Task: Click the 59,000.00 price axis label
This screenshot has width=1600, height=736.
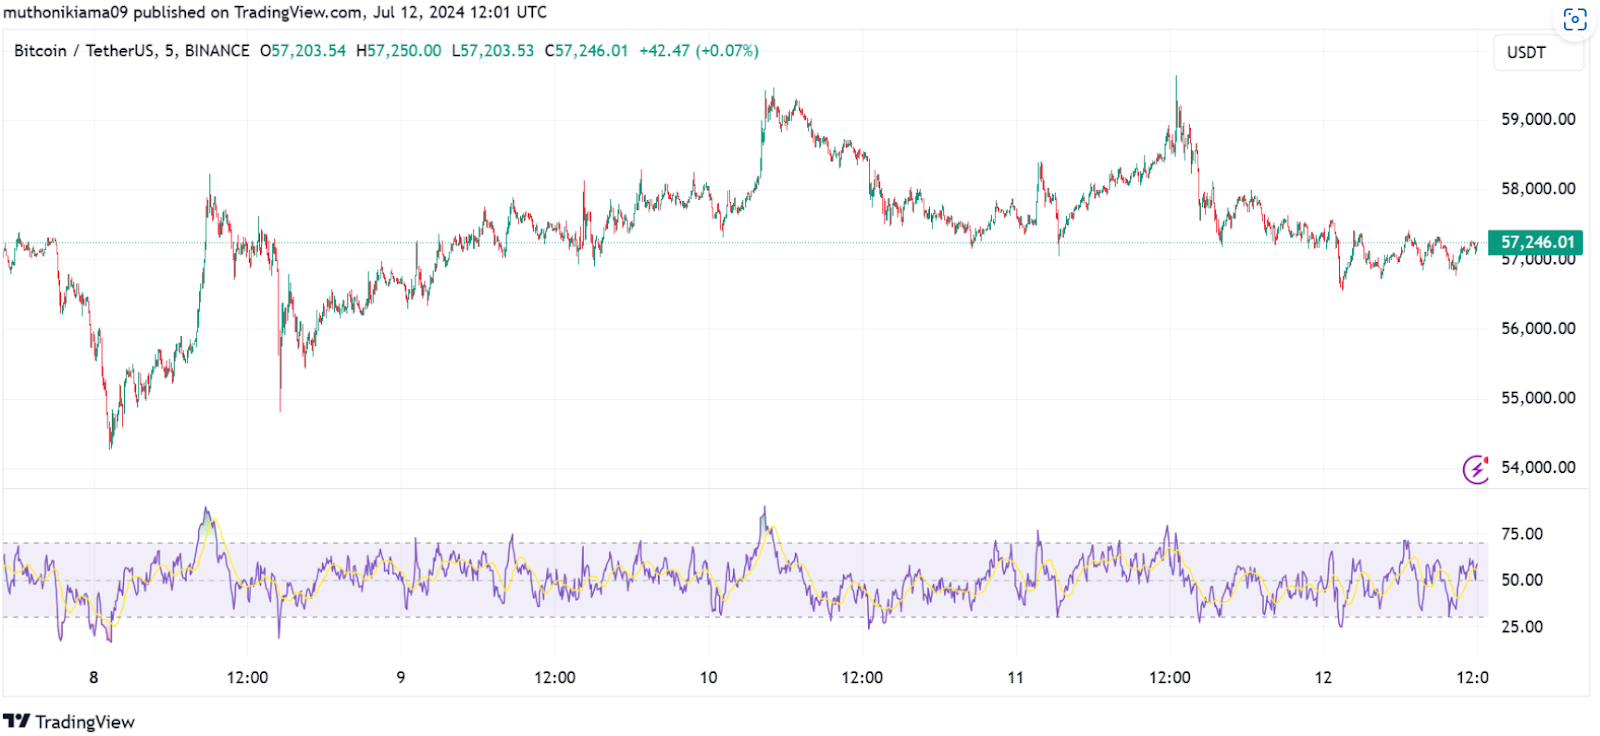Action: tap(1538, 119)
